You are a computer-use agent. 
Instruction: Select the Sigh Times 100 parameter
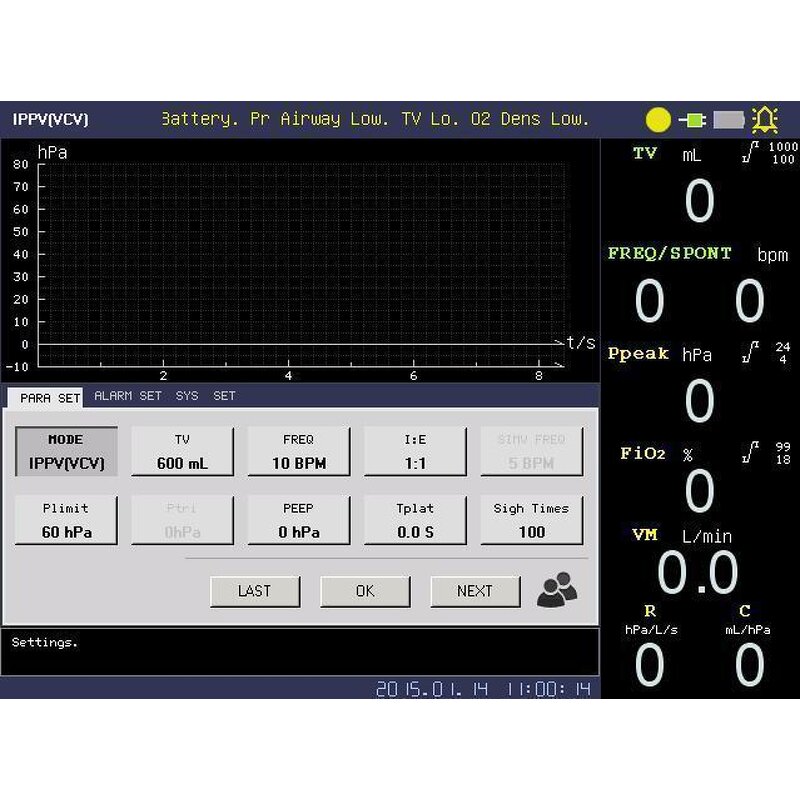531,521
